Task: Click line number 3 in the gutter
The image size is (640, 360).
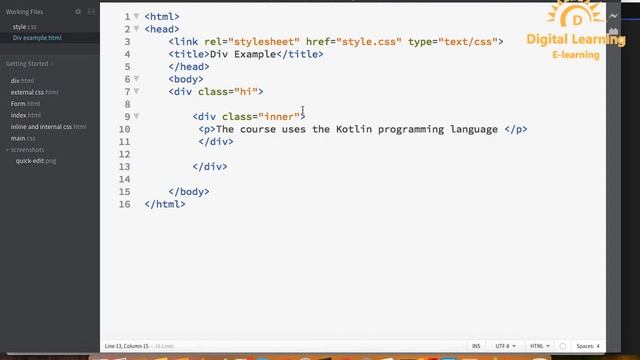Action: pos(127,42)
